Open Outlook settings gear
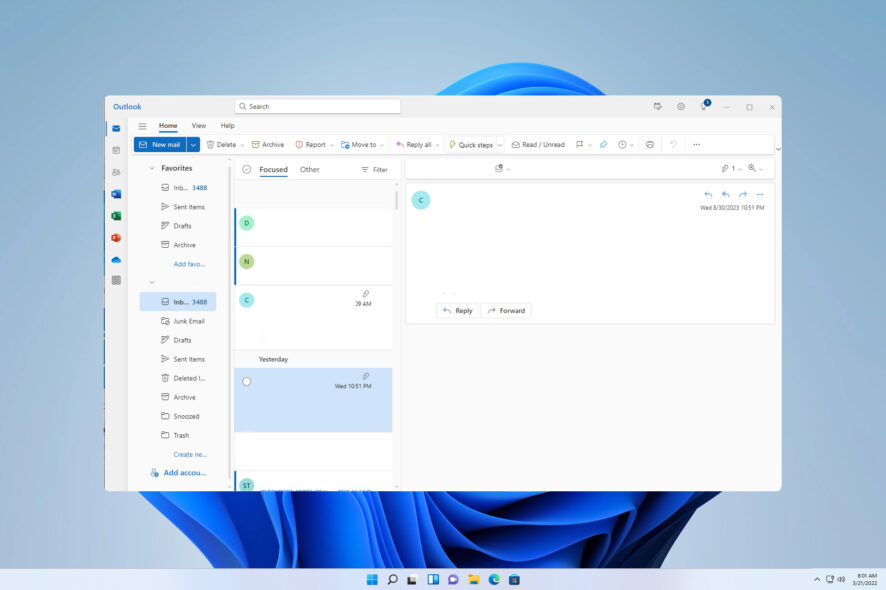The image size is (886, 590). click(x=681, y=106)
